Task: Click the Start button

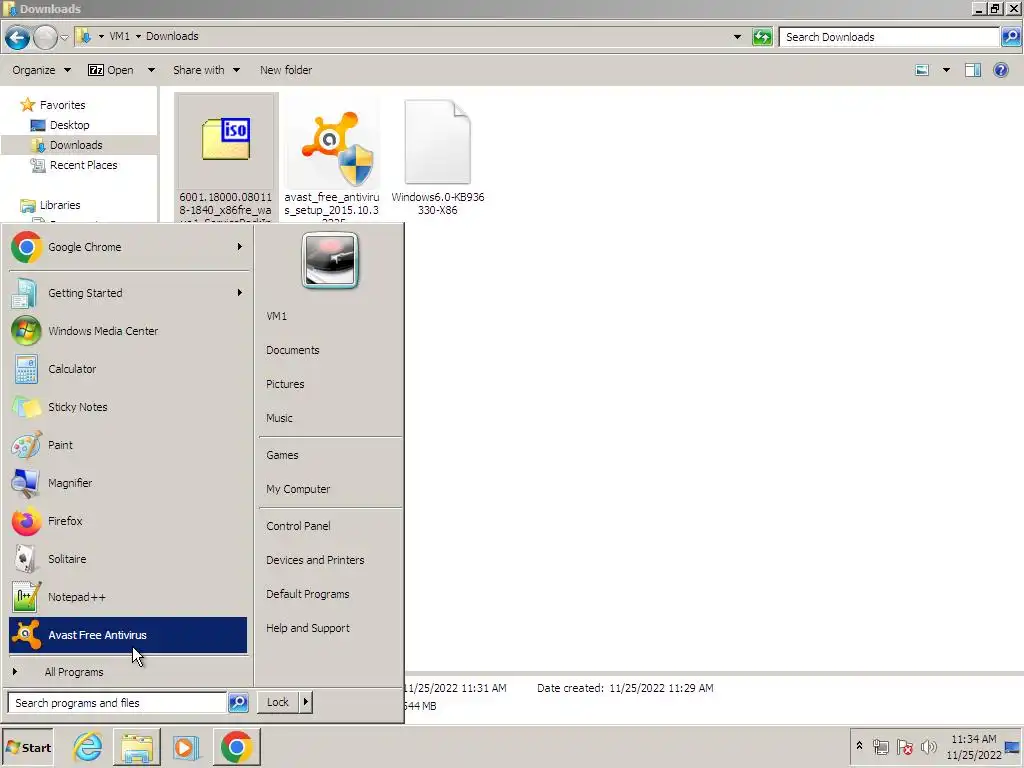Action: (27, 748)
